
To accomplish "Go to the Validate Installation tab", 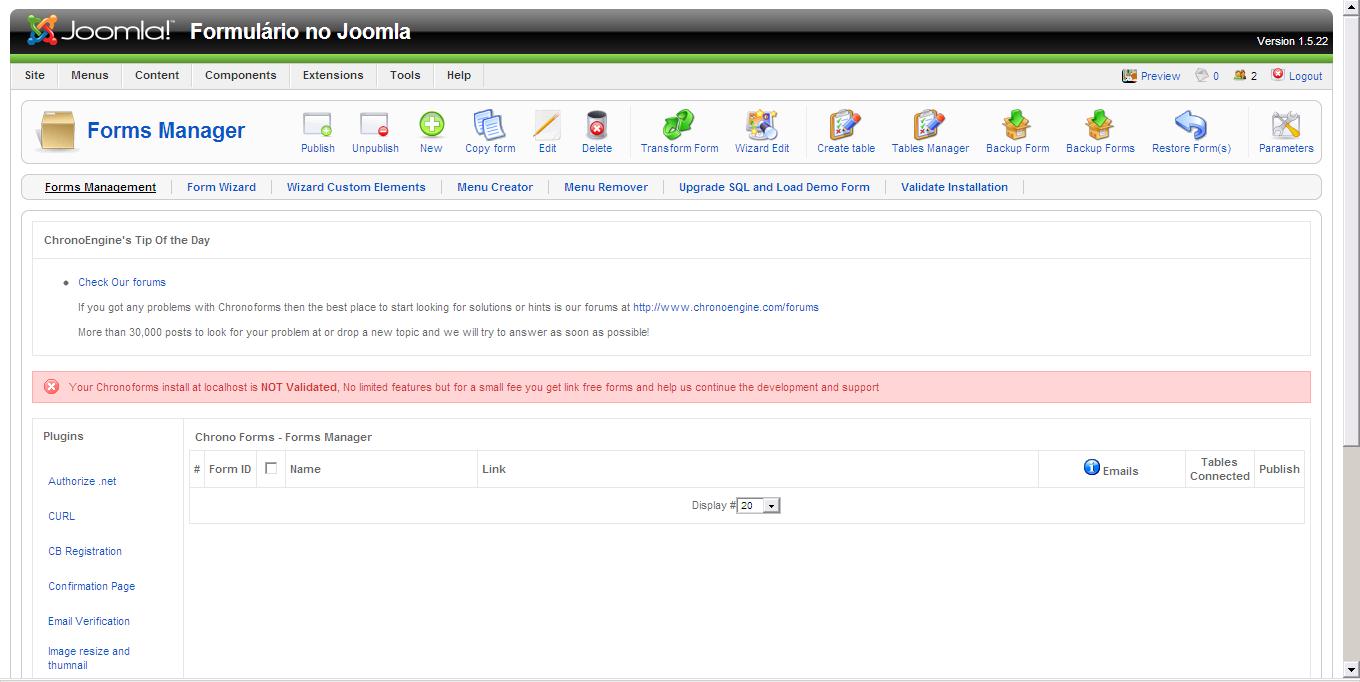I will coord(954,187).
